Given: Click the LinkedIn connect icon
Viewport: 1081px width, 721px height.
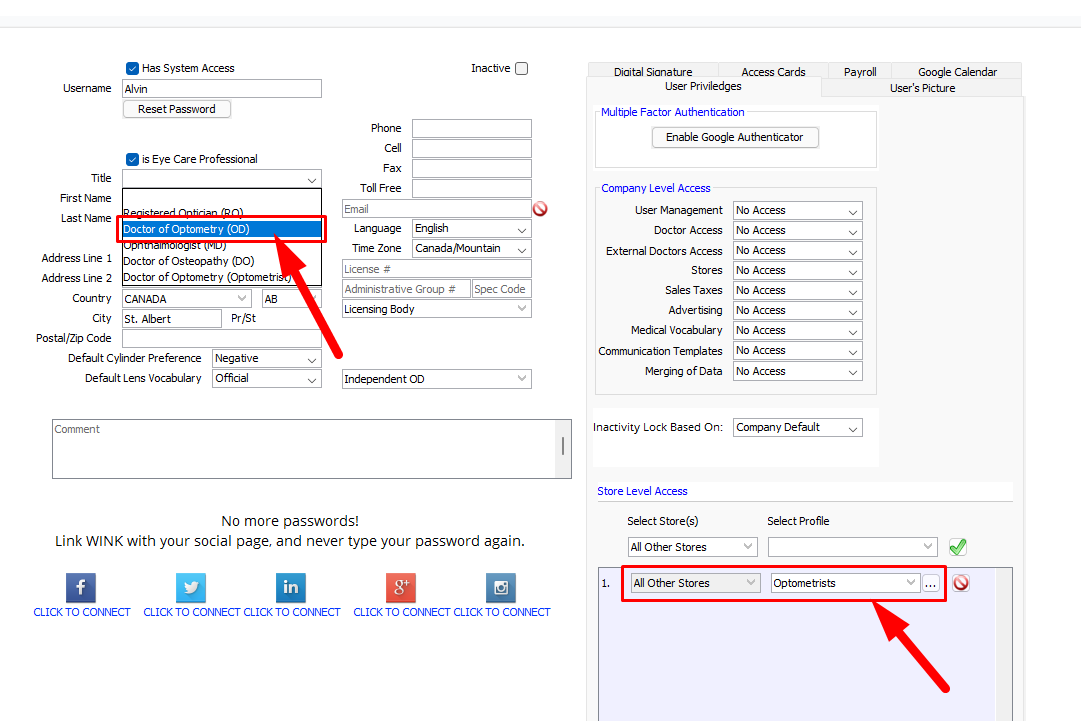Looking at the screenshot, I should tap(290, 588).
